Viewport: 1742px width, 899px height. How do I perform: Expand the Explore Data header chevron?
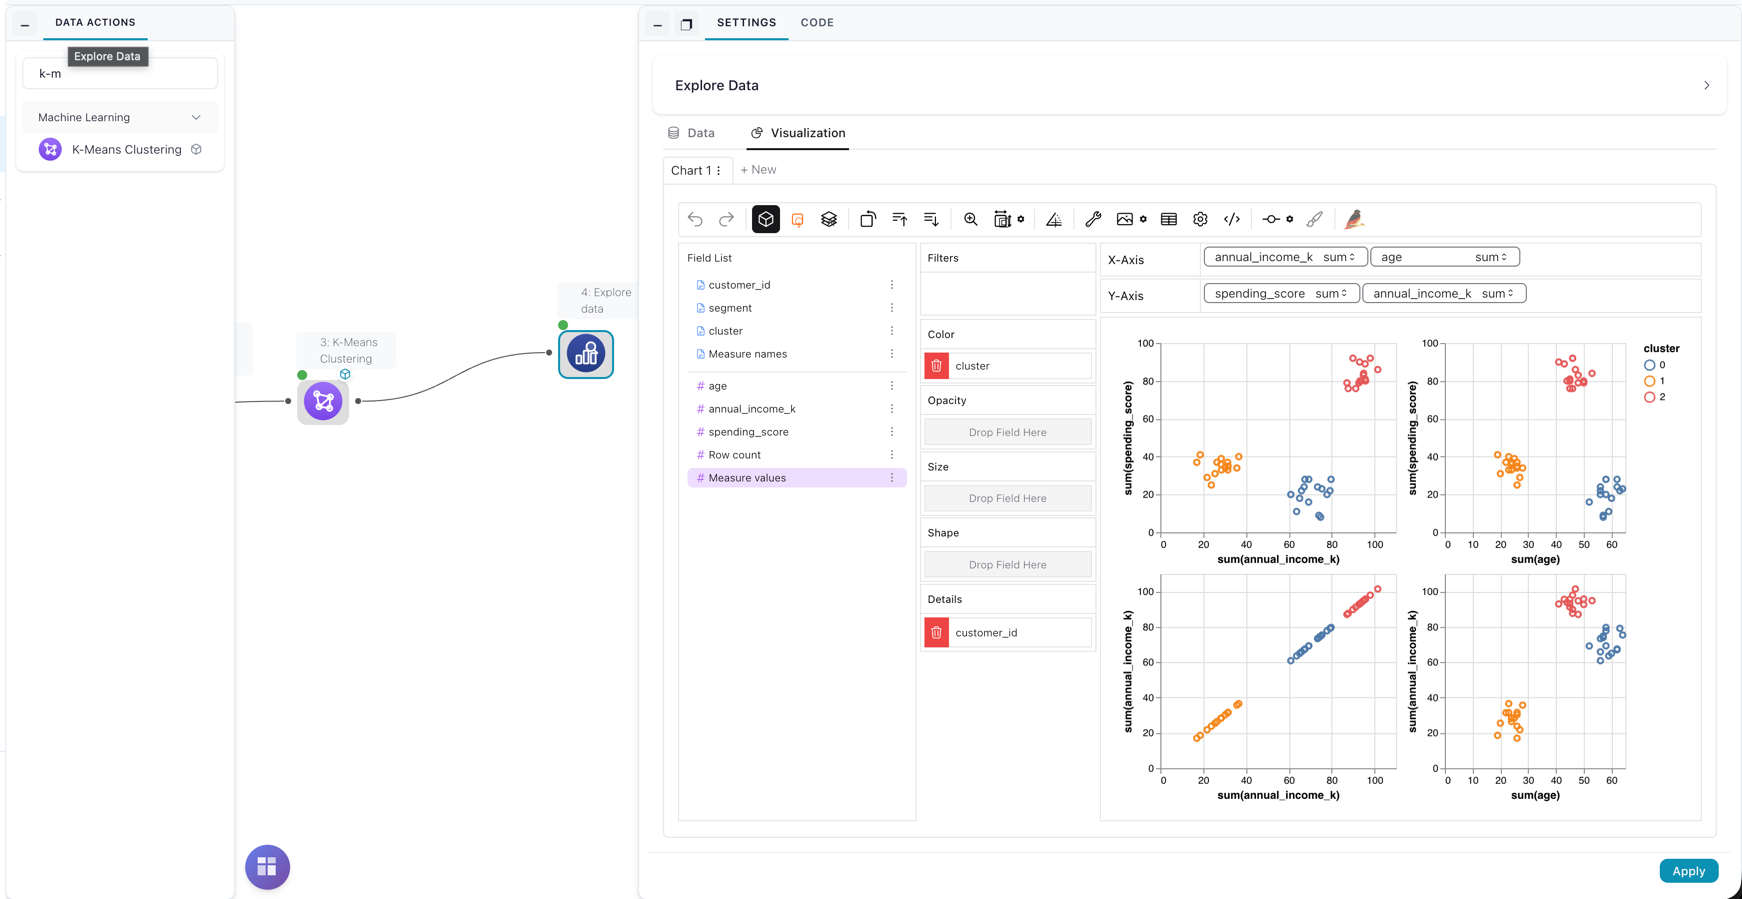[1706, 86]
